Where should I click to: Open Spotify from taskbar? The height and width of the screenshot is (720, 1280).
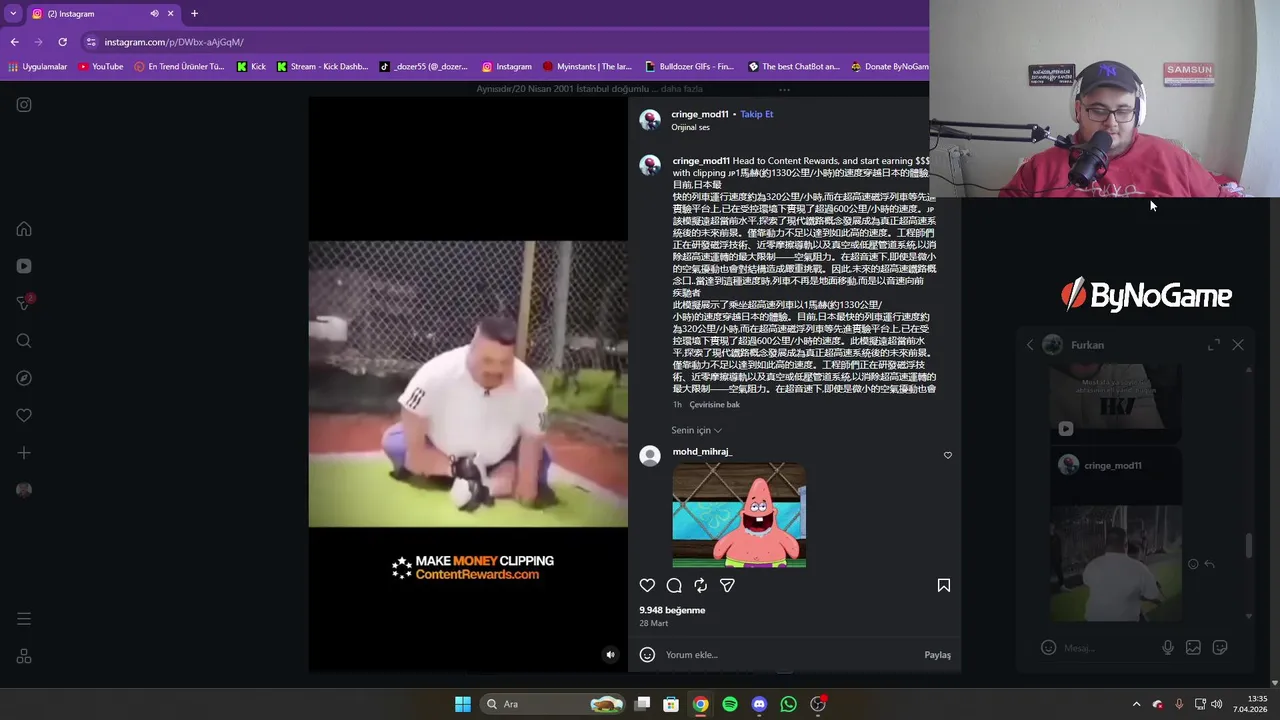(730, 704)
